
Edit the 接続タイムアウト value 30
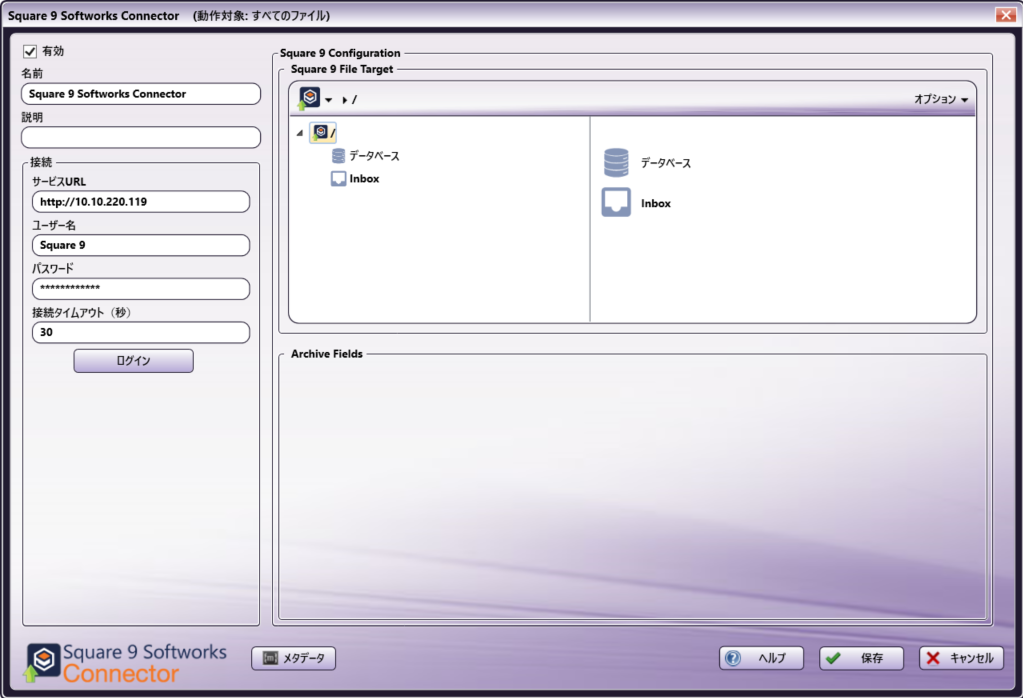pyautogui.click(x=141, y=332)
